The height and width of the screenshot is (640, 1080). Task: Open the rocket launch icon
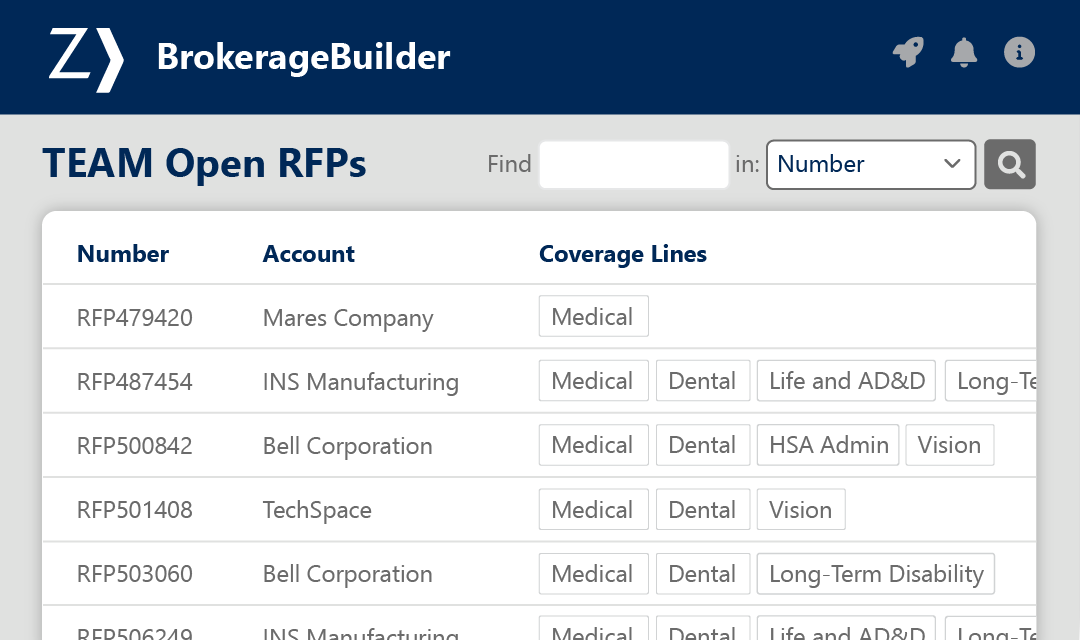point(908,52)
